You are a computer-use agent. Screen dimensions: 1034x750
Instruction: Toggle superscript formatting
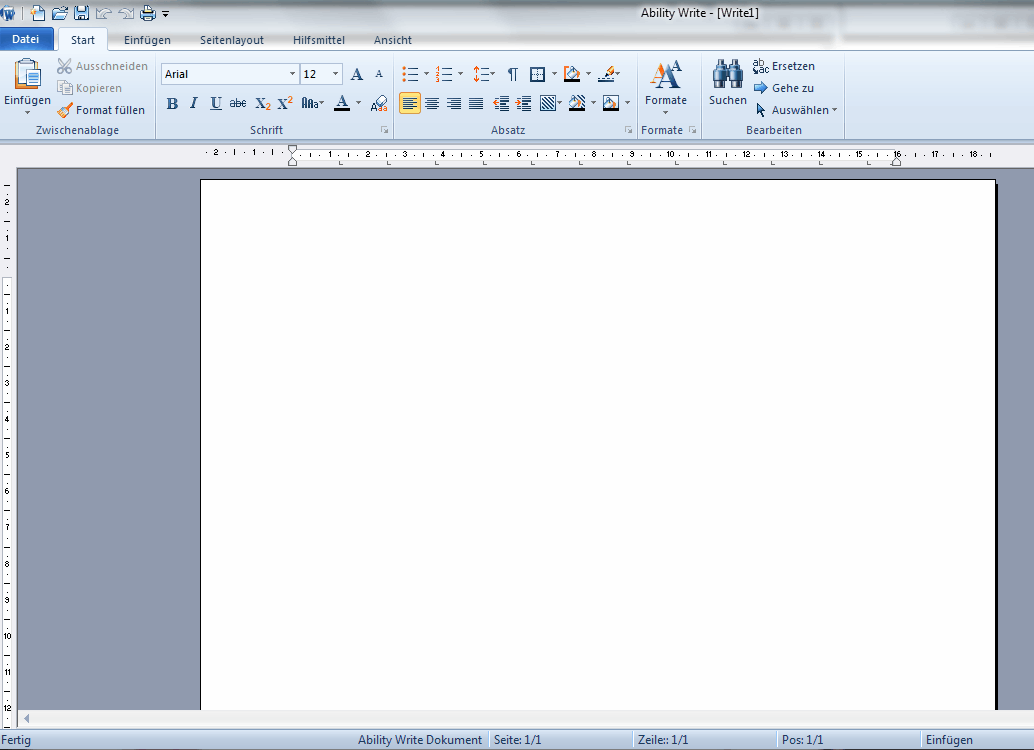point(285,104)
